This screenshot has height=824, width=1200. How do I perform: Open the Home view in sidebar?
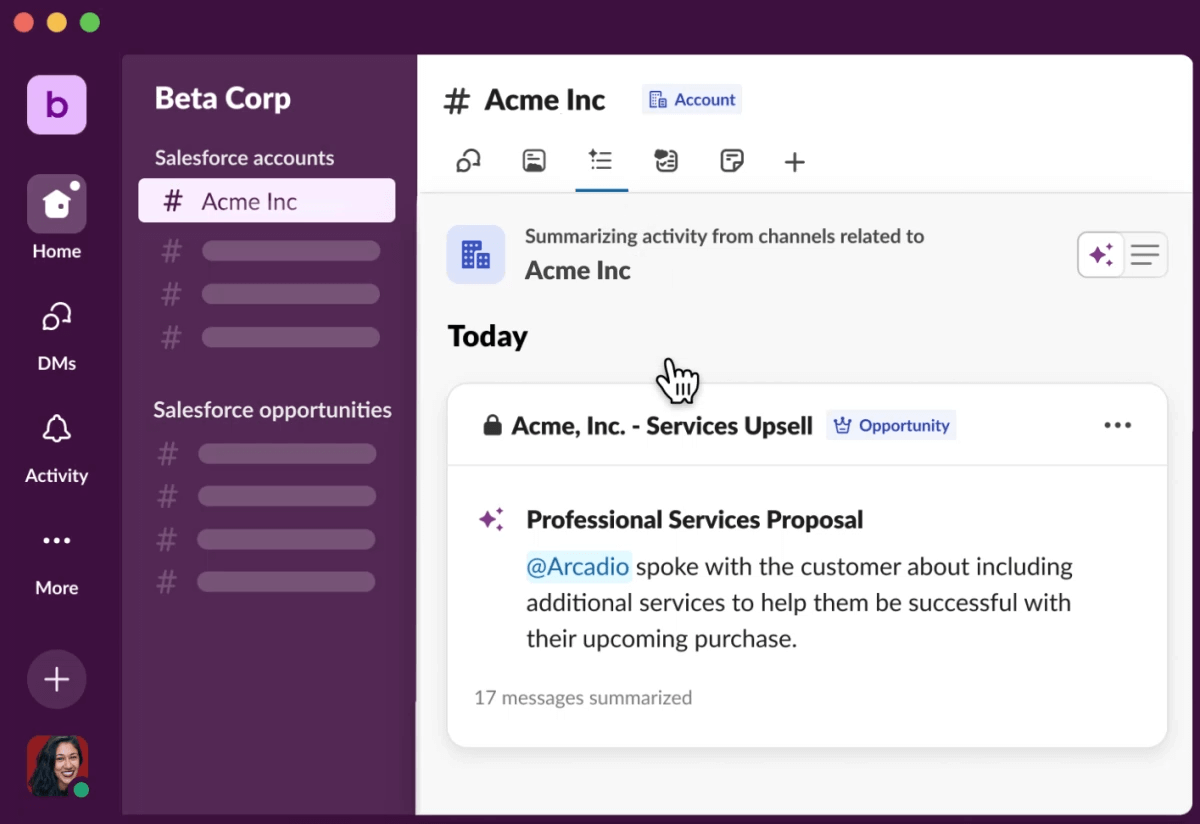coord(56,204)
